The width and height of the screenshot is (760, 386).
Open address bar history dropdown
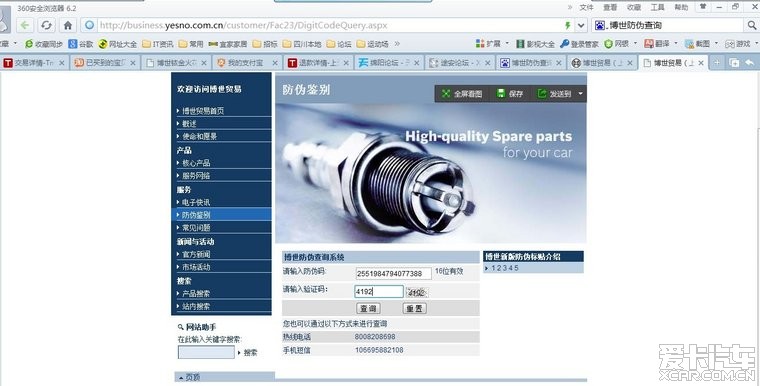click(x=581, y=25)
